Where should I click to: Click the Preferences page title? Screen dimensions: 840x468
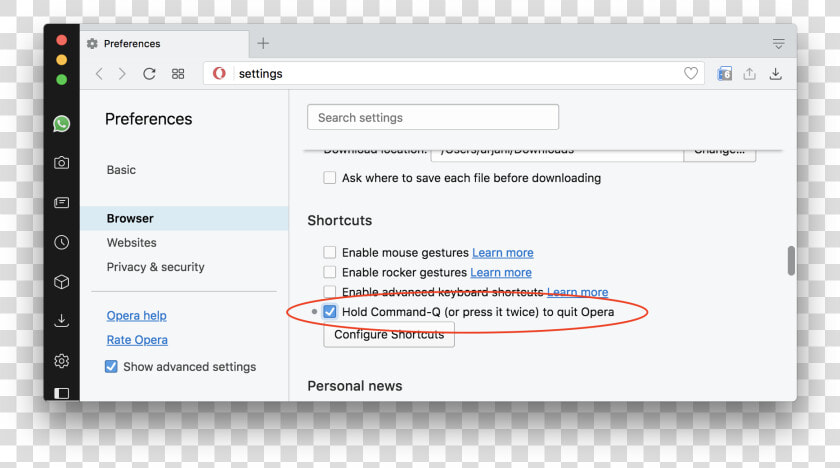(148, 119)
